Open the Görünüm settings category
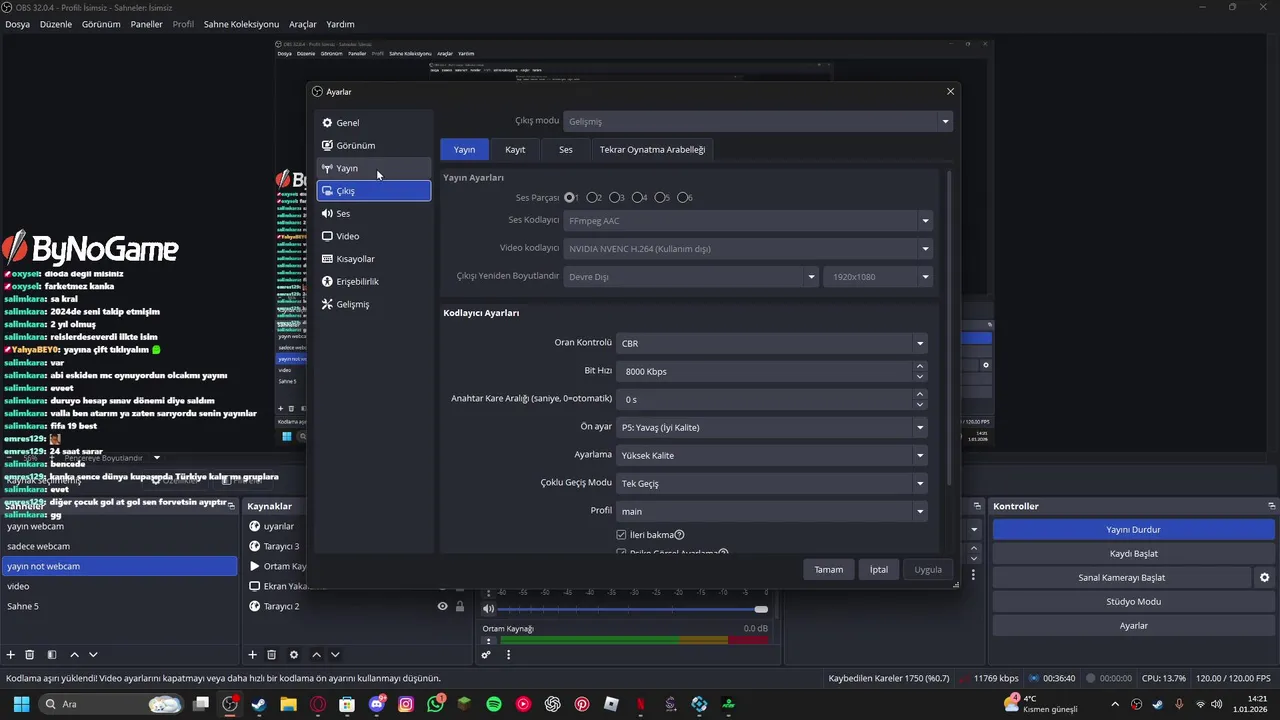This screenshot has height=720, width=1280. (x=373, y=145)
